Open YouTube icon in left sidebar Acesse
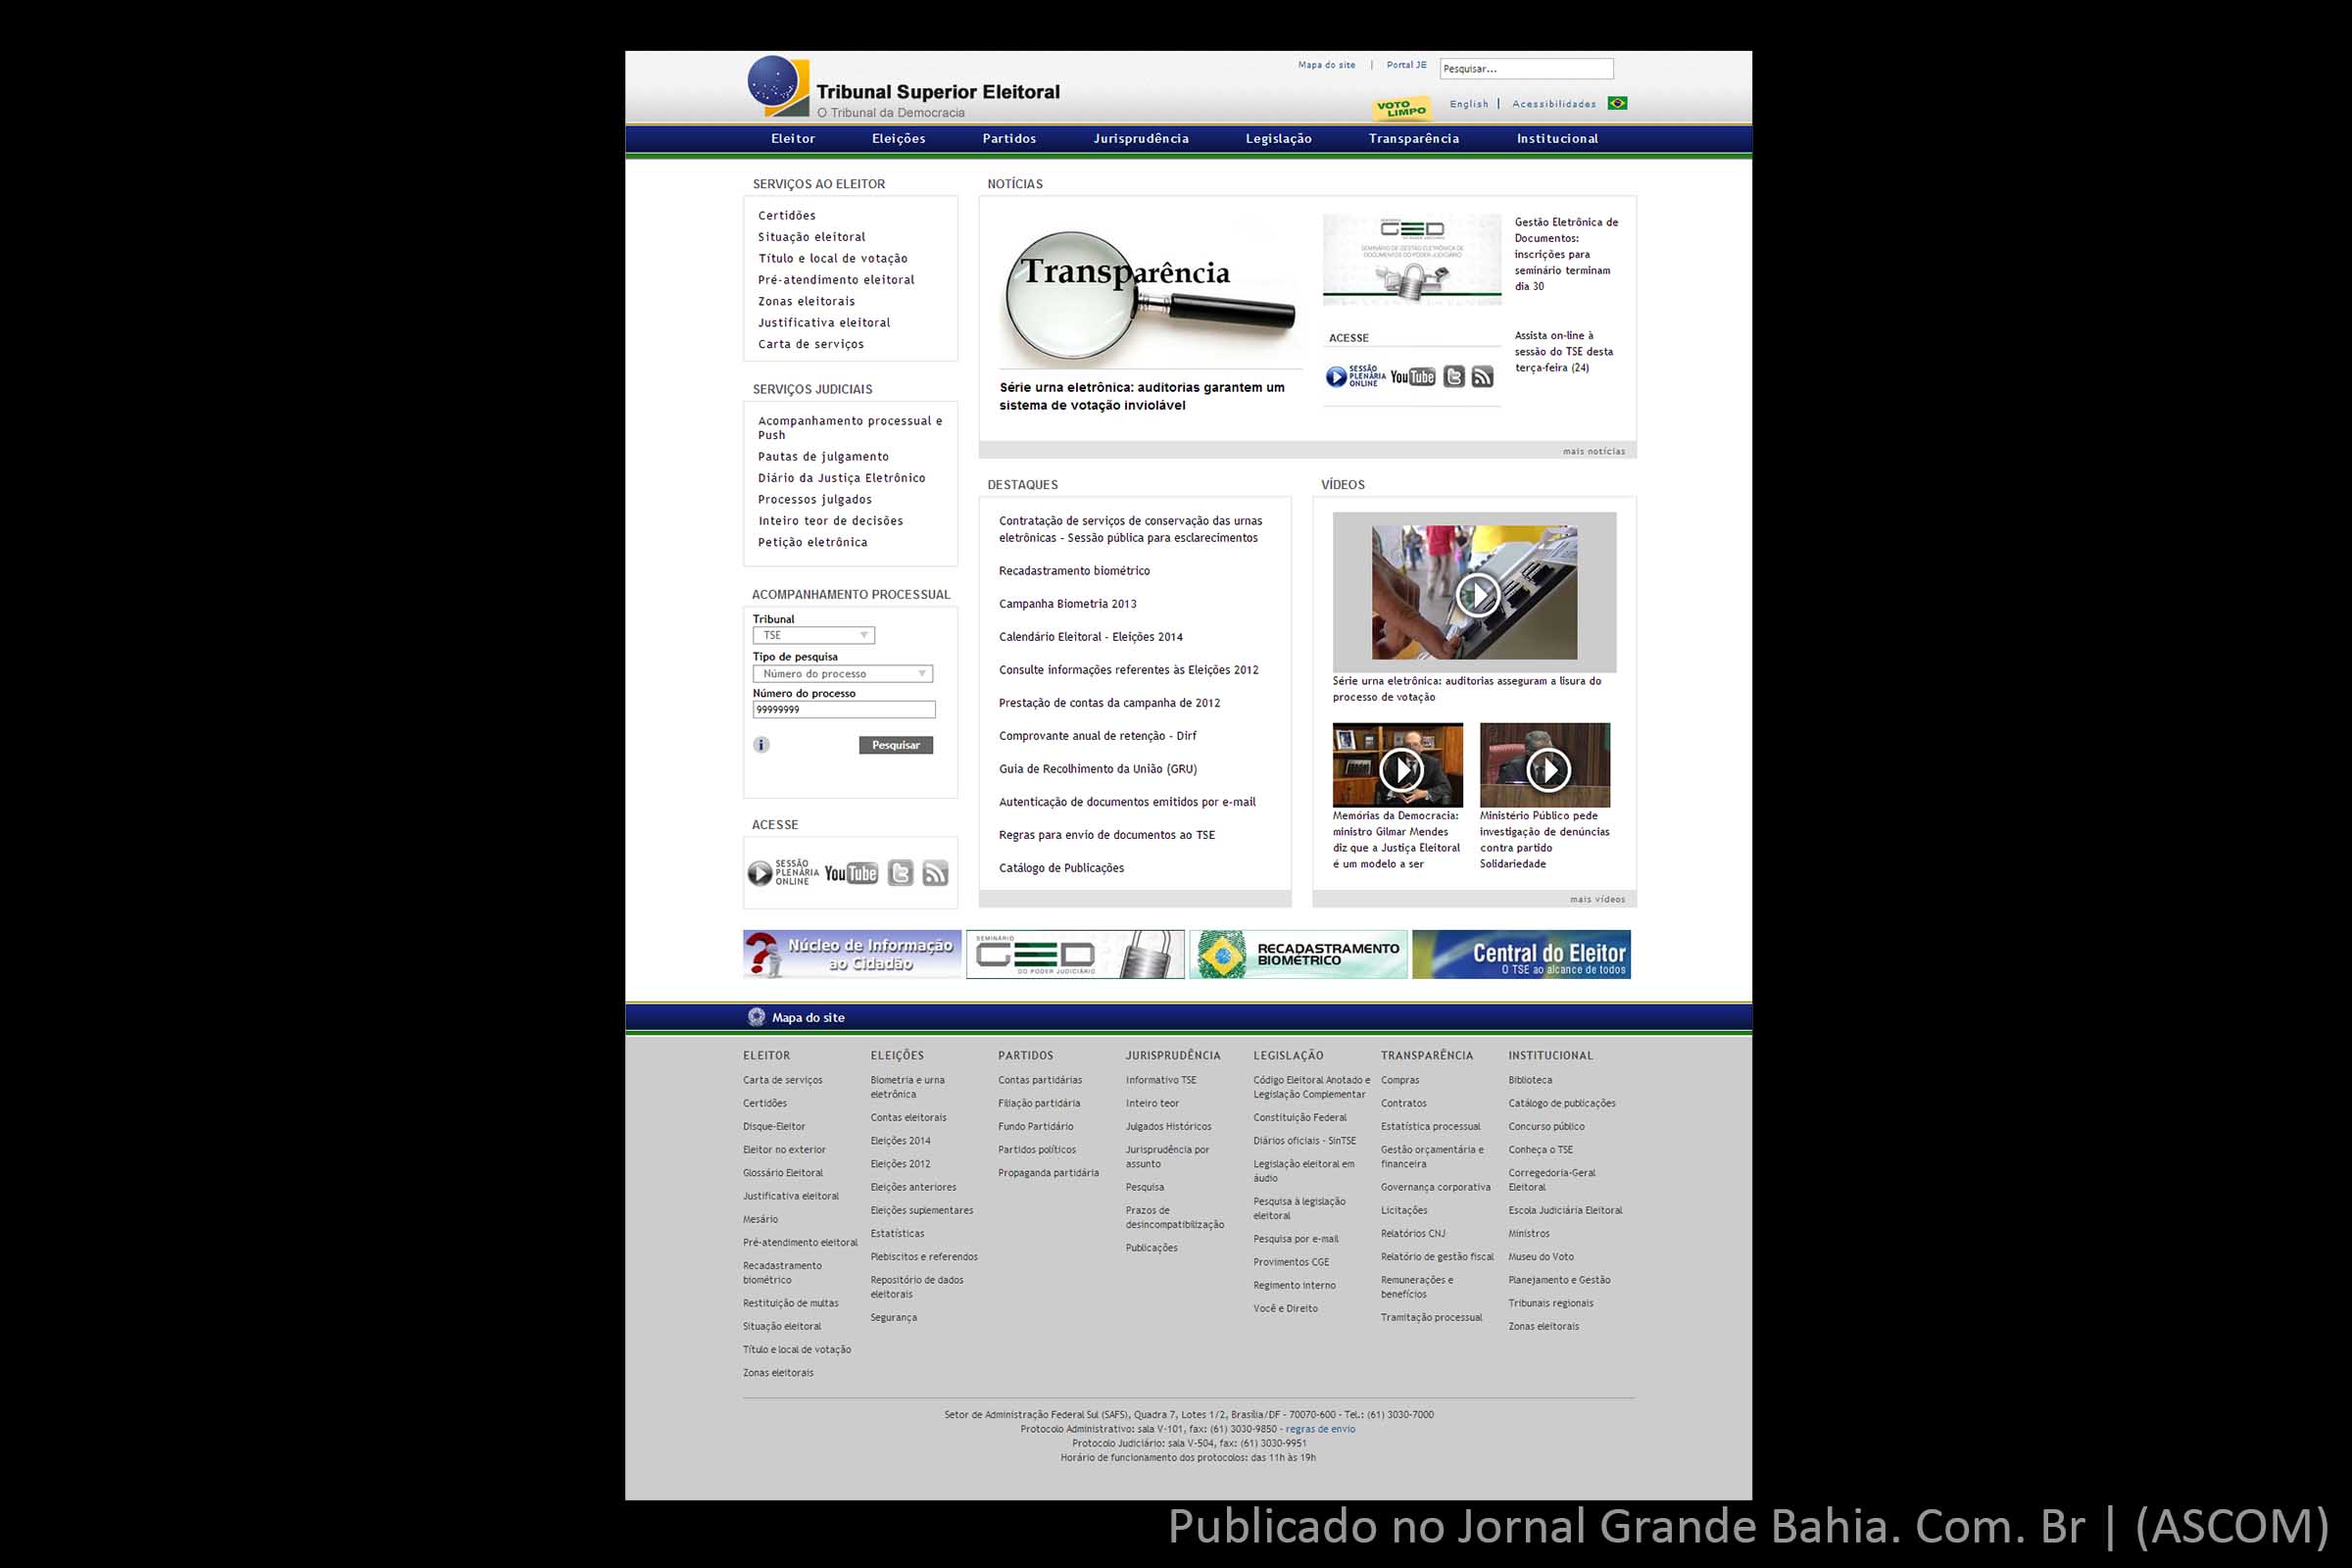The width and height of the screenshot is (2352, 1568). coord(851,873)
